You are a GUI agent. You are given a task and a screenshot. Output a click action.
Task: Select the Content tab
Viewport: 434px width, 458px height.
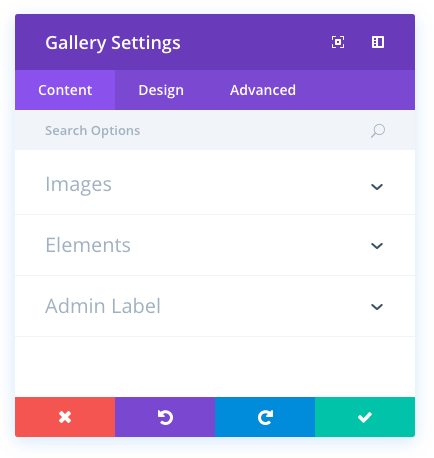(65, 90)
